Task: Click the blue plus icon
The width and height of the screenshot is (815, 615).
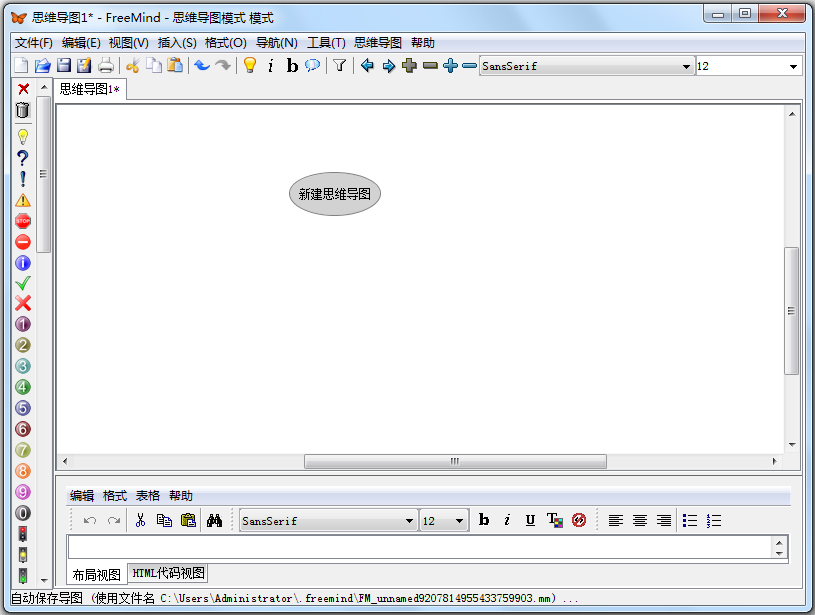Action: coord(451,66)
